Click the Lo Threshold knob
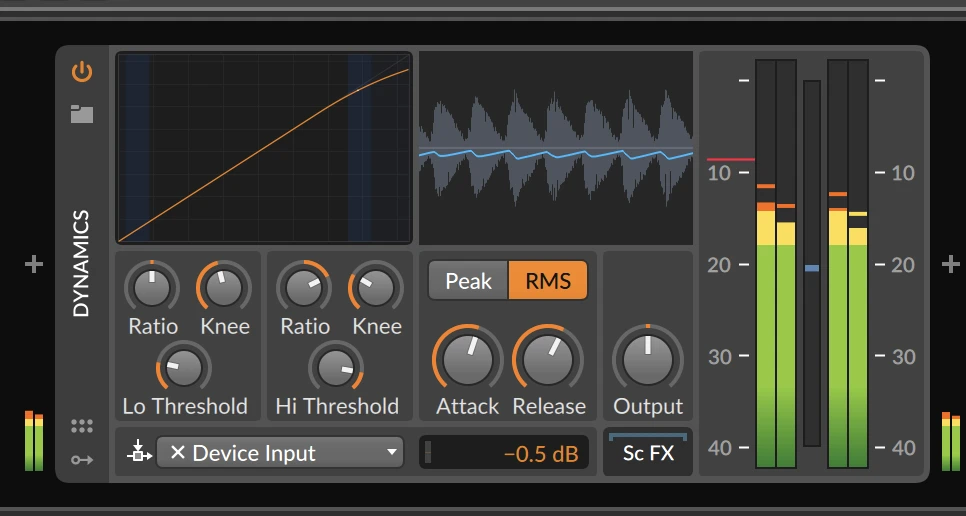 click(184, 368)
